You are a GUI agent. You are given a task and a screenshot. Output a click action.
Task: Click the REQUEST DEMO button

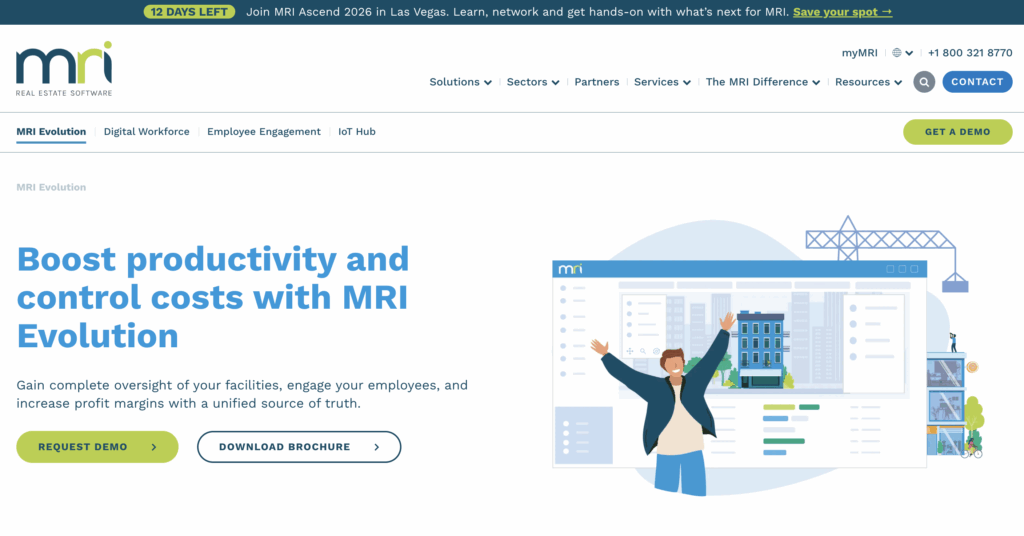pyautogui.click(x=97, y=447)
